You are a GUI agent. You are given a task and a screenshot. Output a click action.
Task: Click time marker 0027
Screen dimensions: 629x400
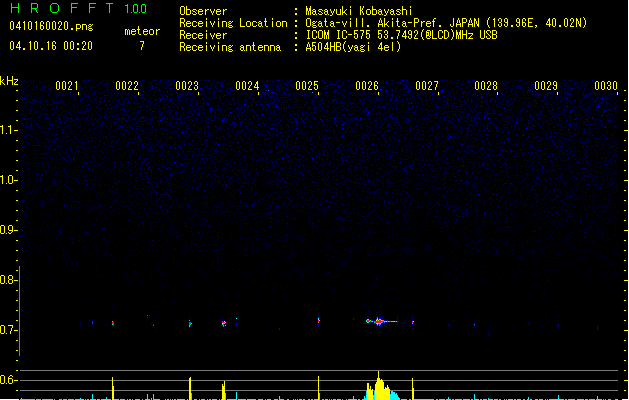pyautogui.click(x=427, y=86)
